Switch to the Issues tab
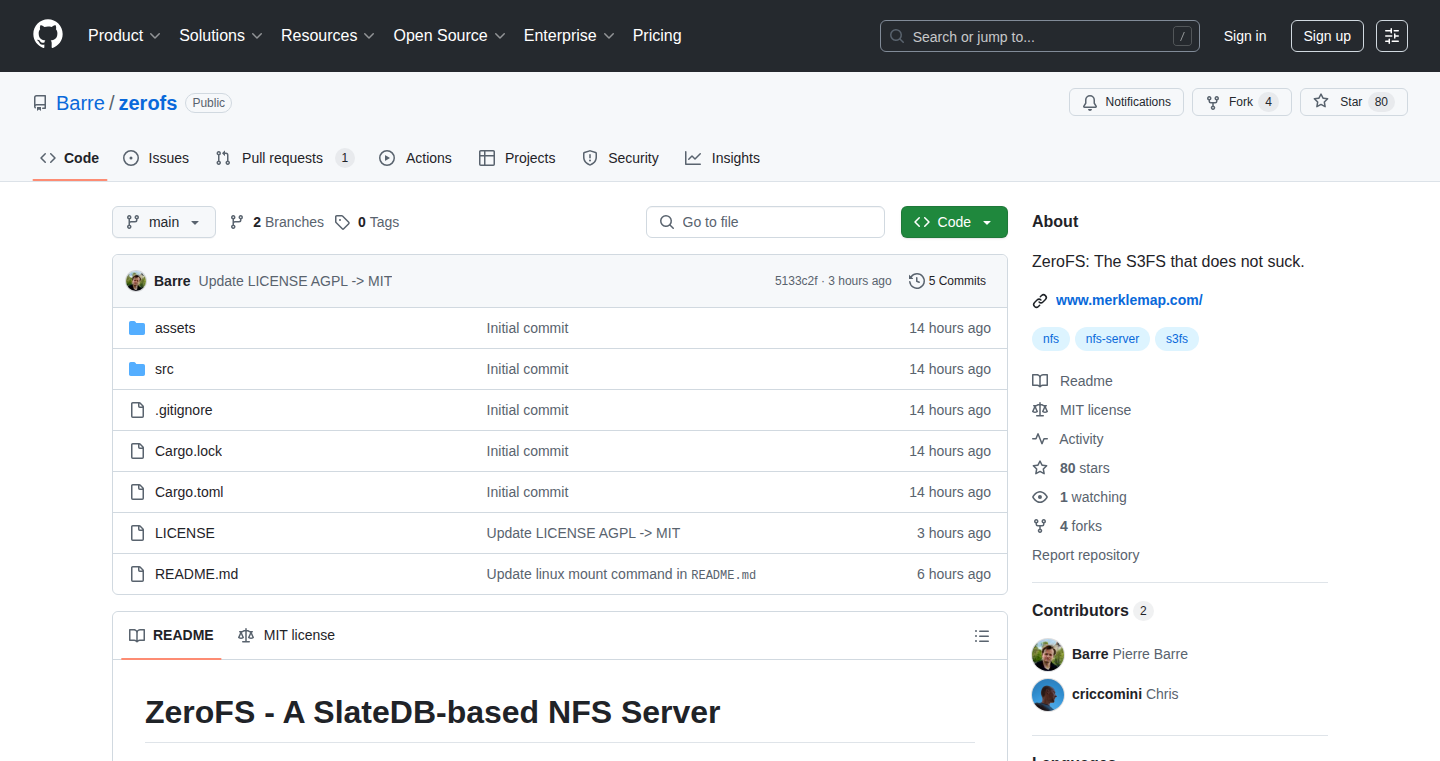 tap(156, 158)
